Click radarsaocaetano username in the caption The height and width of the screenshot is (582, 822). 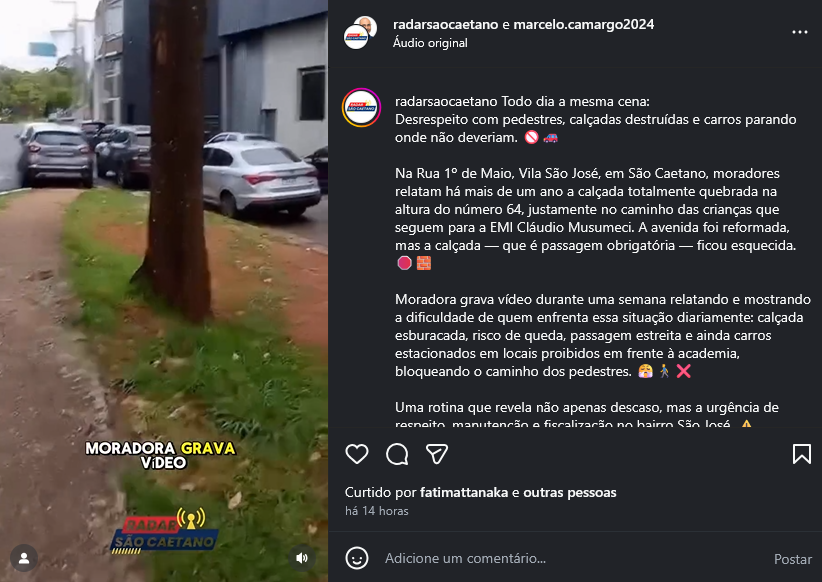point(446,101)
